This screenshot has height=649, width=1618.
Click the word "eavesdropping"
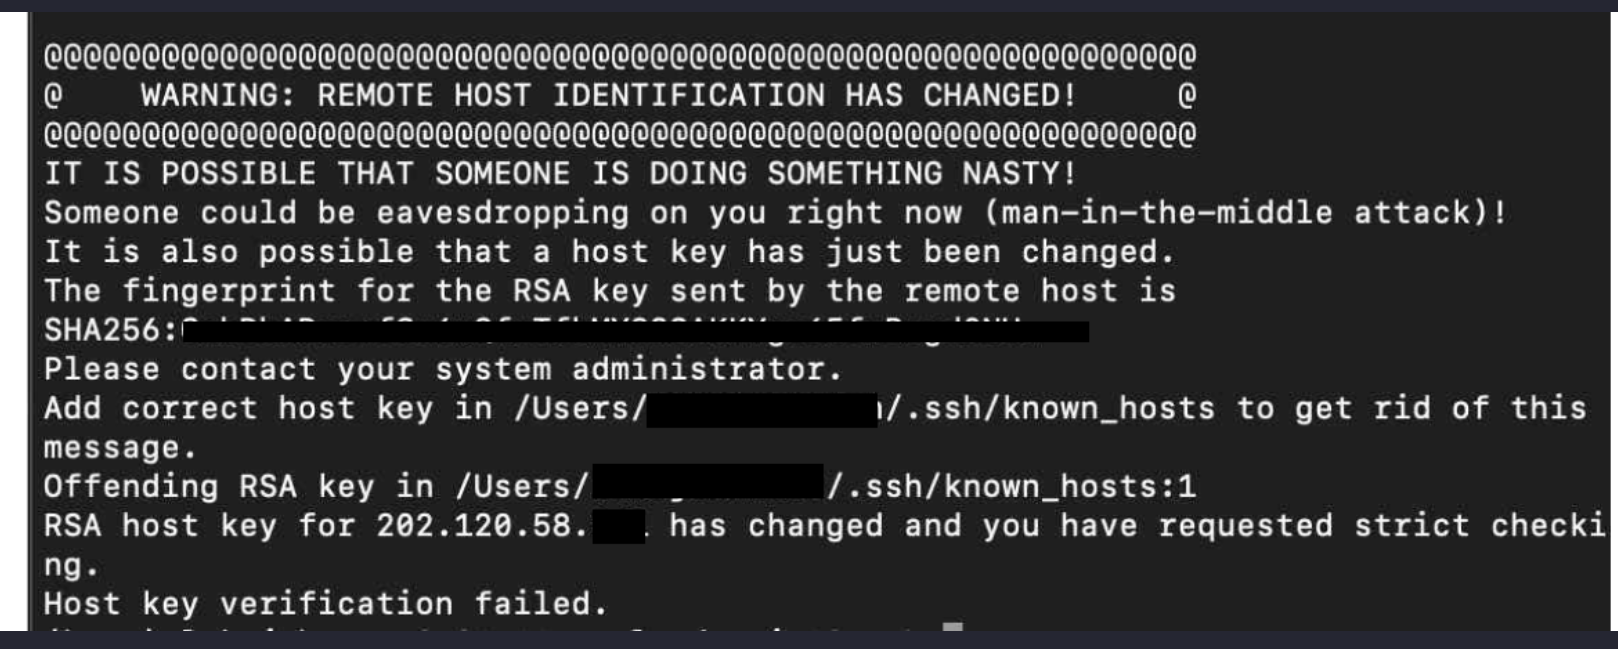coord(502,213)
